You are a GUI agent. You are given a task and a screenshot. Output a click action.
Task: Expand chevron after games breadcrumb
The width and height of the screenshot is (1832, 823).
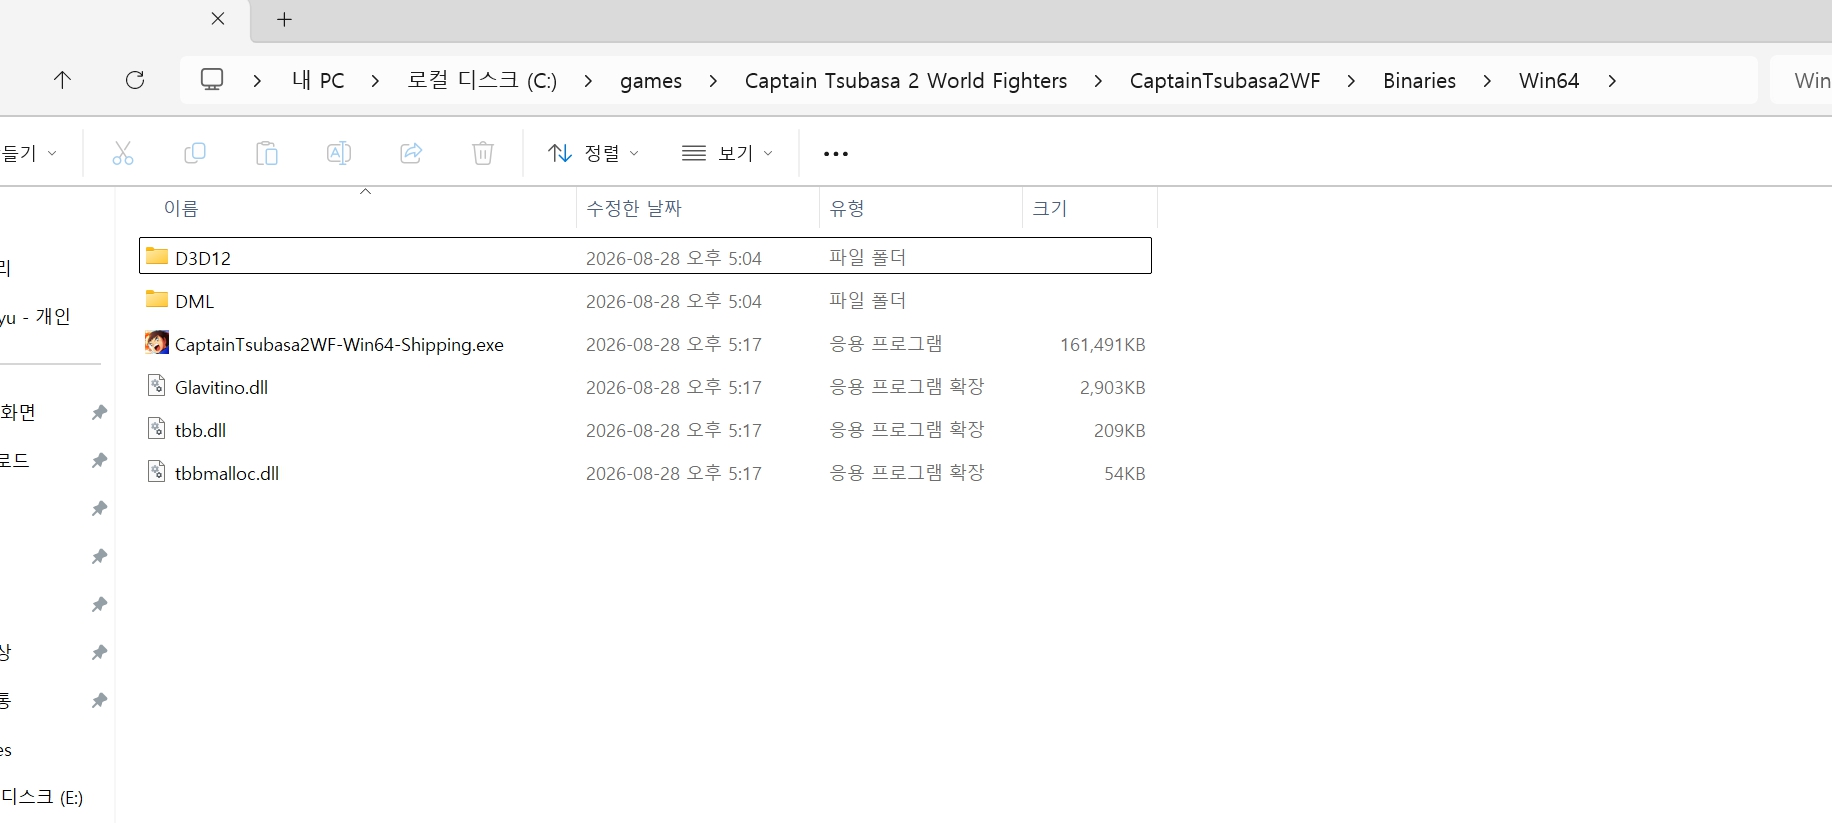pyautogui.click(x=713, y=81)
